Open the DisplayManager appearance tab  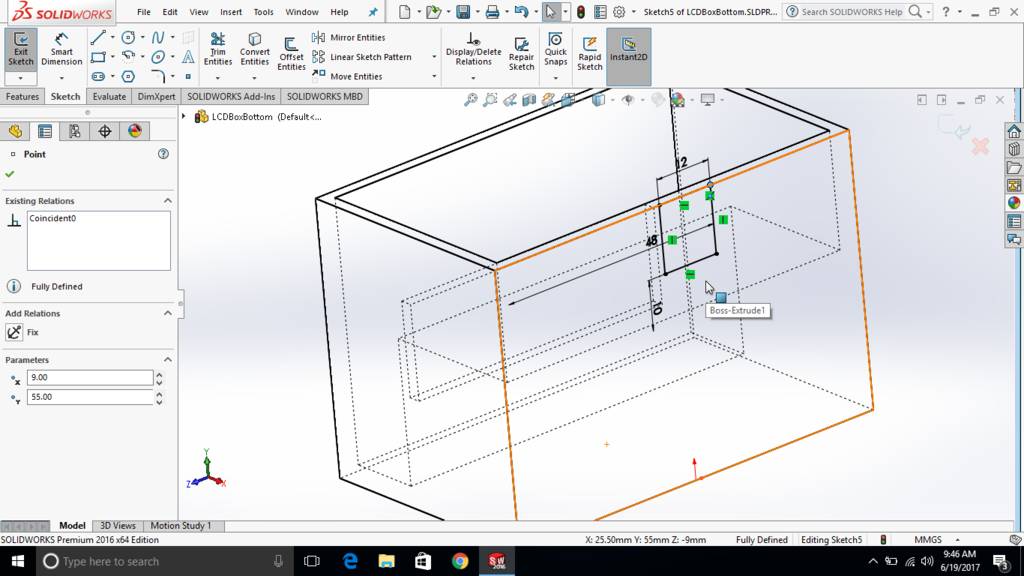tap(135, 131)
